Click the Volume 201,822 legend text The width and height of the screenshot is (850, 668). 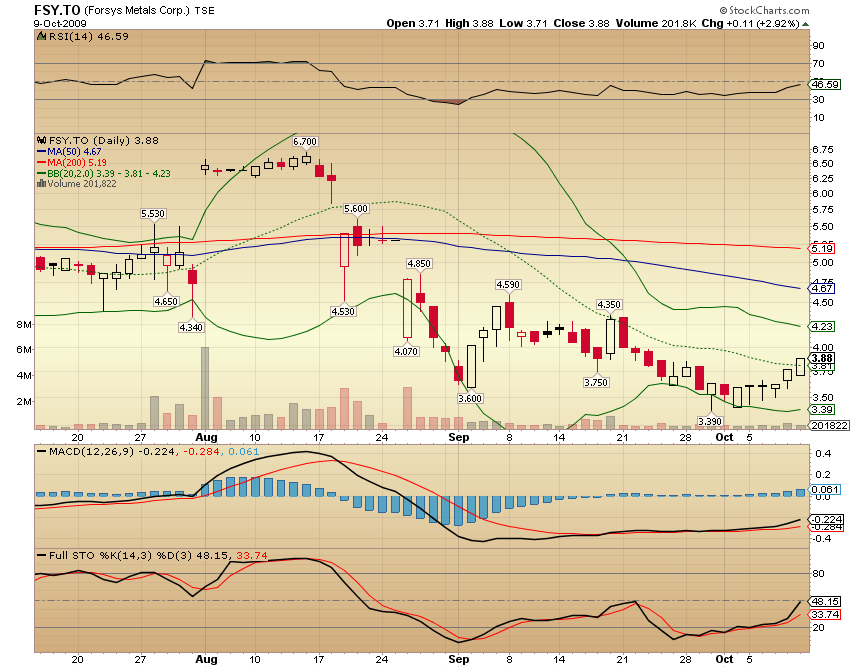(81, 184)
